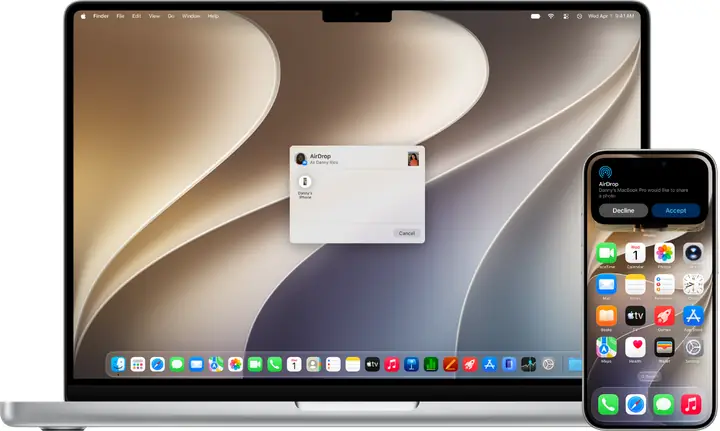This screenshot has height=431, width=720.
Task: Open Finder from the Mac dock
Action: point(118,364)
